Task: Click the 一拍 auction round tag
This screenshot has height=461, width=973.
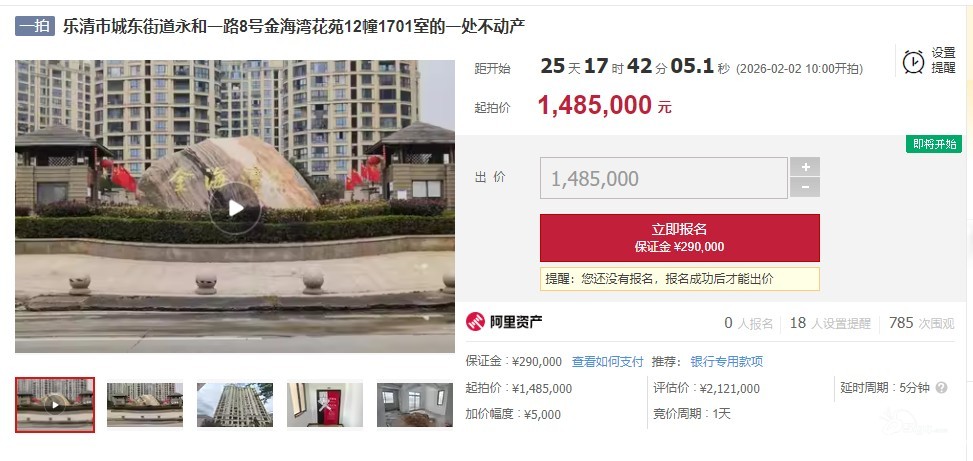Action: pos(35,26)
